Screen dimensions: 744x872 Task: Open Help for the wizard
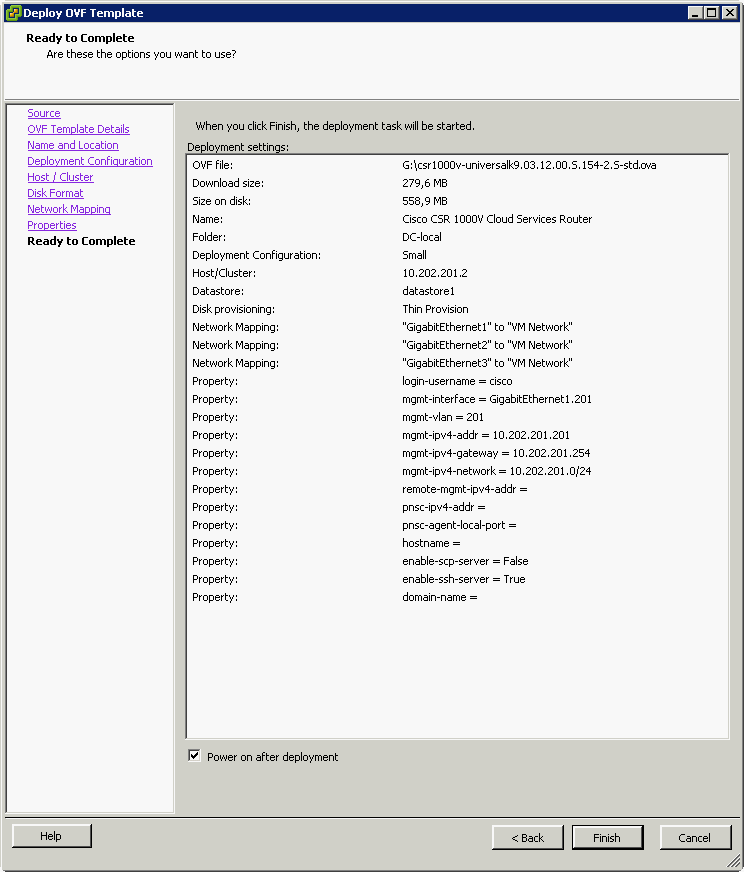[x=51, y=836]
